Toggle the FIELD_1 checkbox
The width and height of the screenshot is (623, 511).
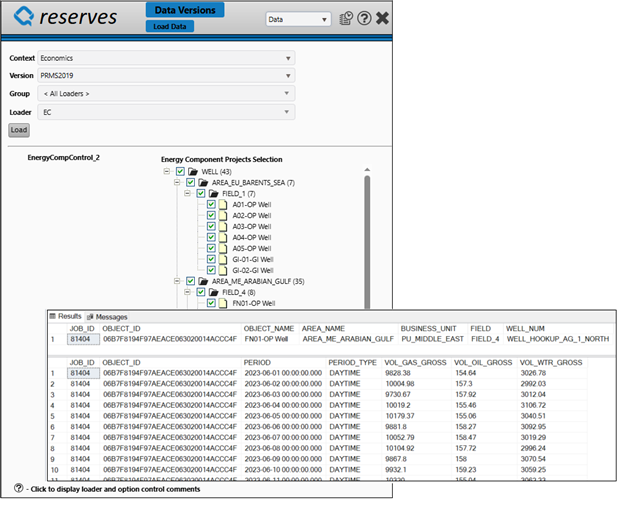pos(201,193)
